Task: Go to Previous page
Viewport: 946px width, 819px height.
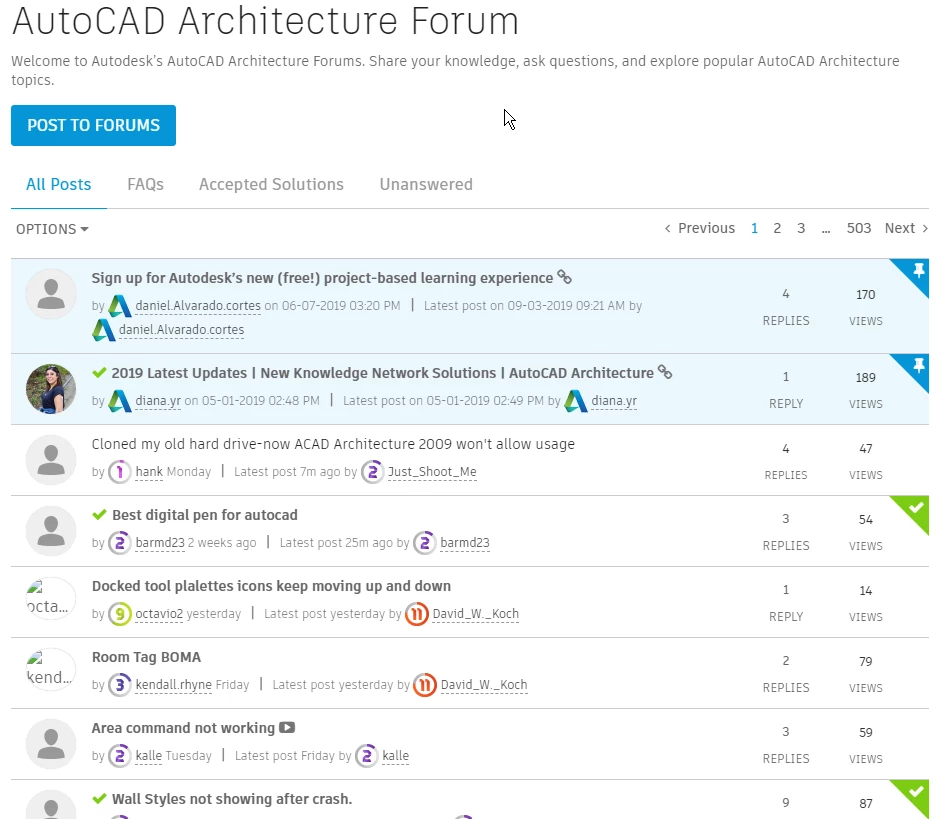Action: [700, 228]
